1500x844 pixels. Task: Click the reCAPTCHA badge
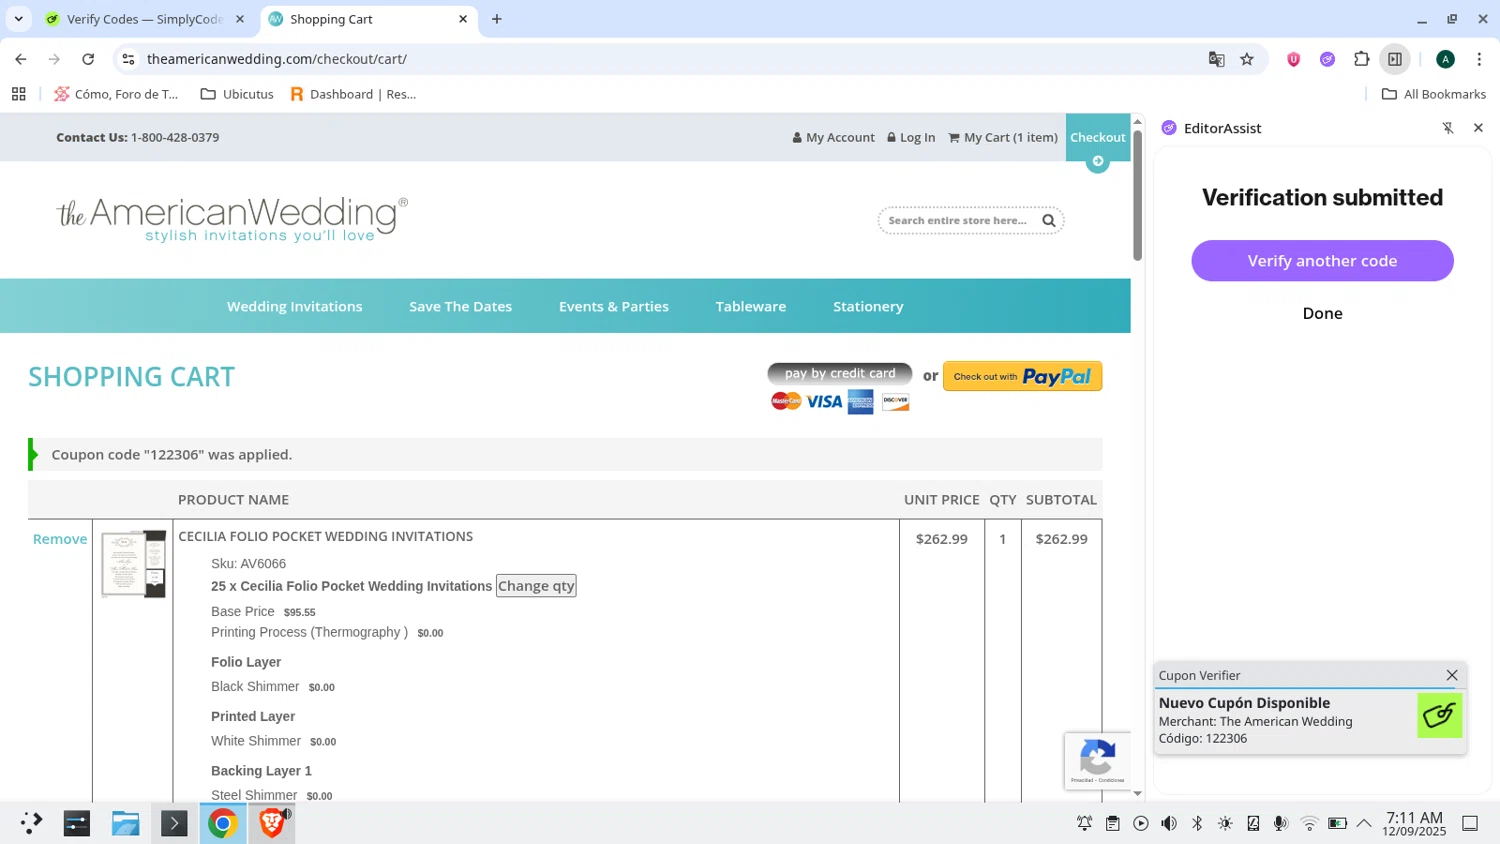[x=1097, y=761]
